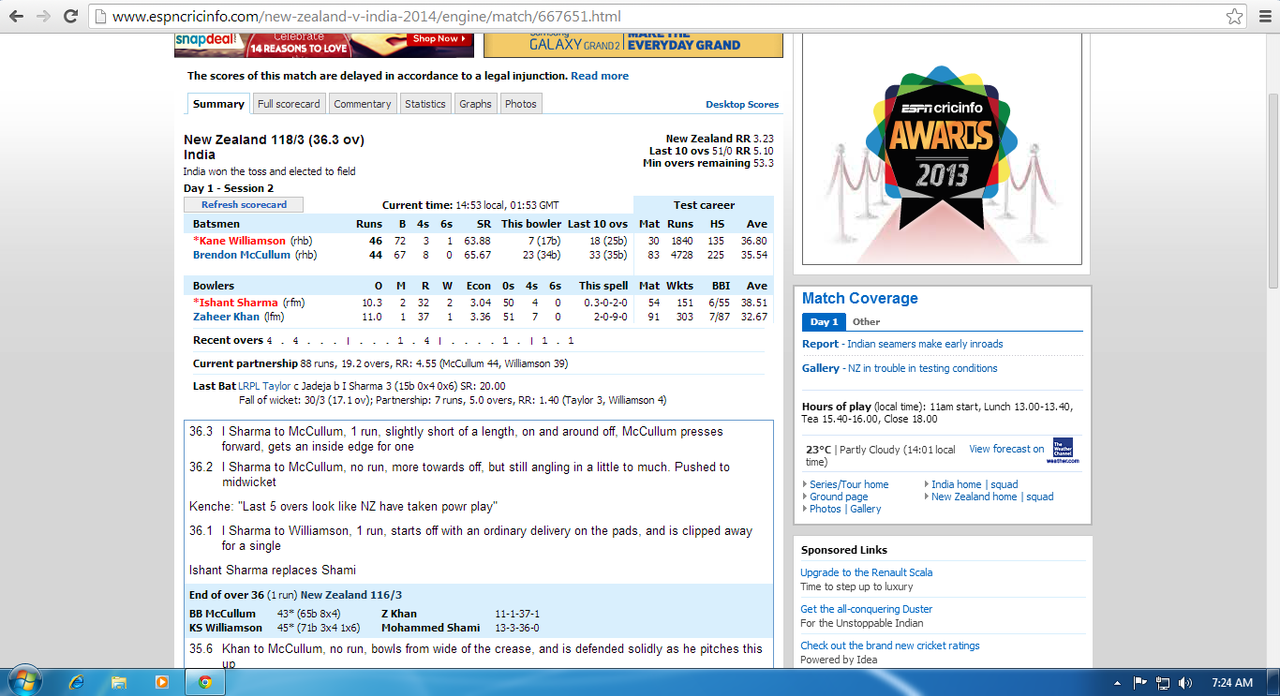The image size is (1280, 696).
Task: Open Ishant Sharma's player profile
Action: pos(239,303)
